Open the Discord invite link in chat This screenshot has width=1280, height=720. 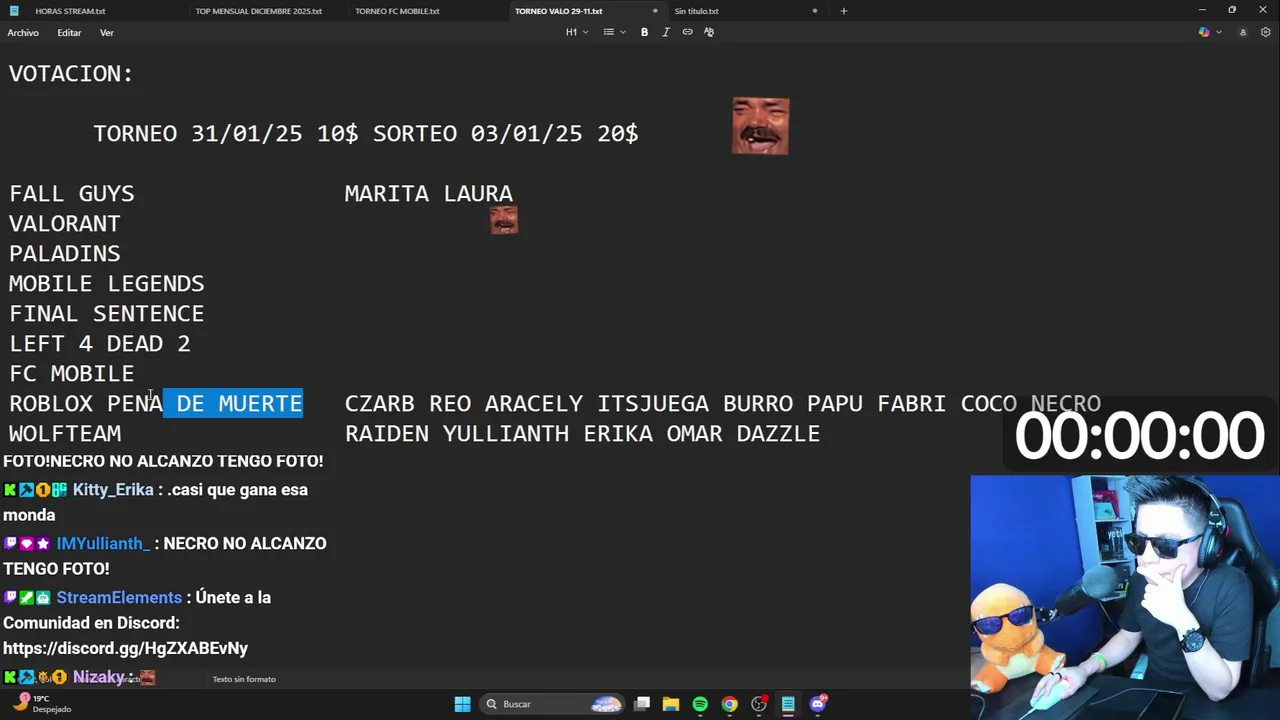[125, 648]
